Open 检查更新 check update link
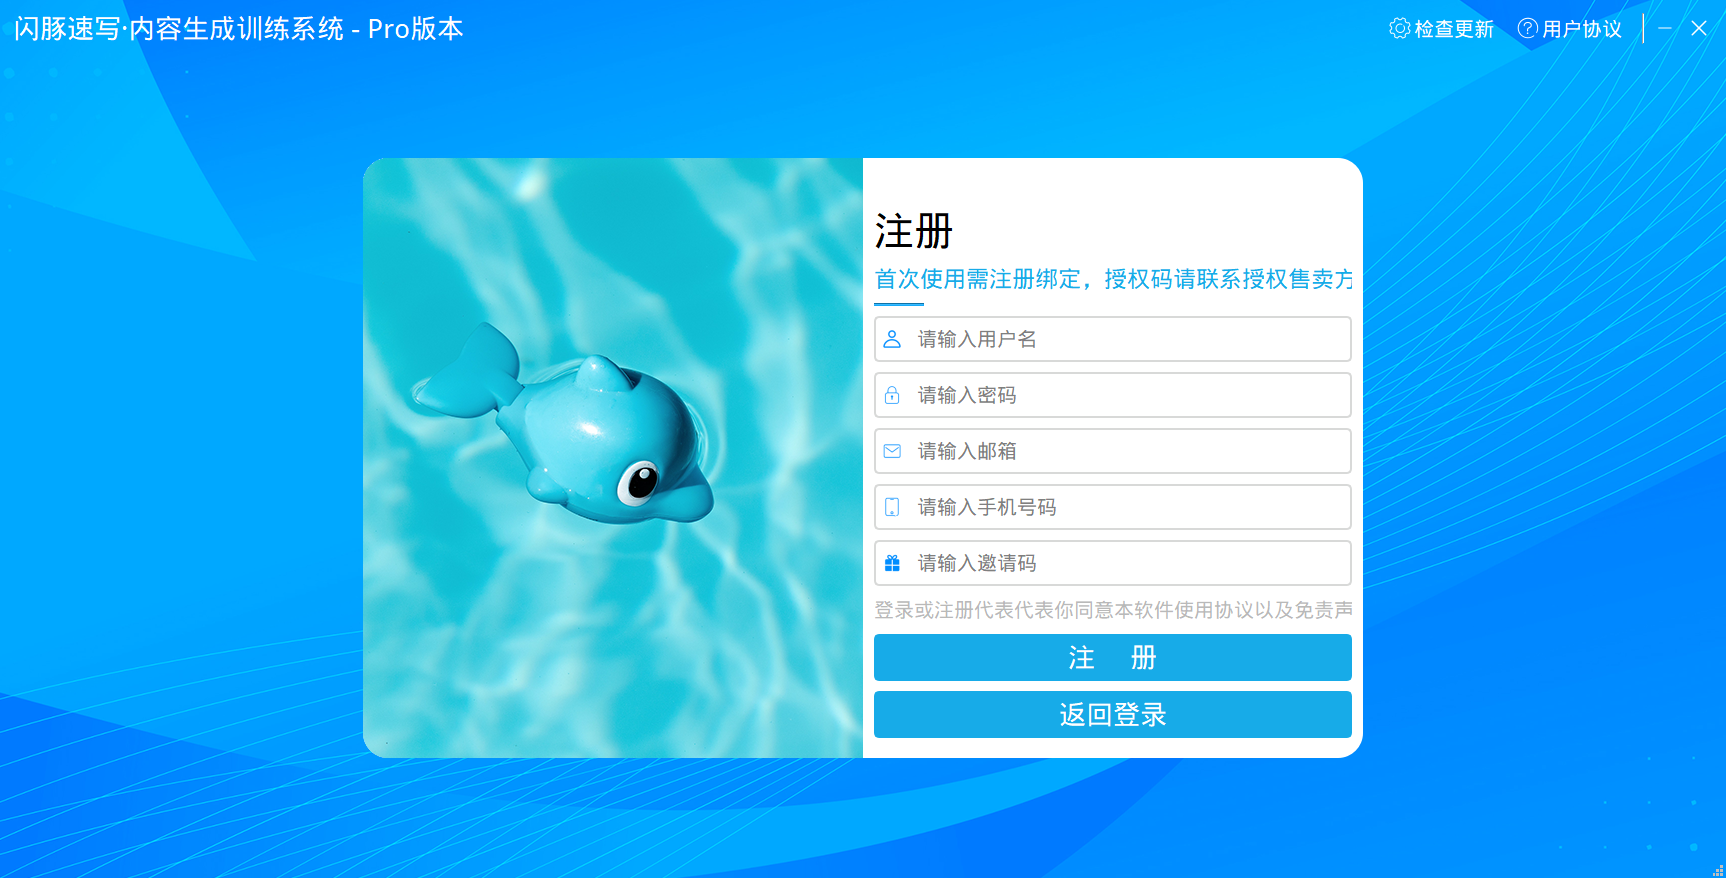 coord(1454,29)
